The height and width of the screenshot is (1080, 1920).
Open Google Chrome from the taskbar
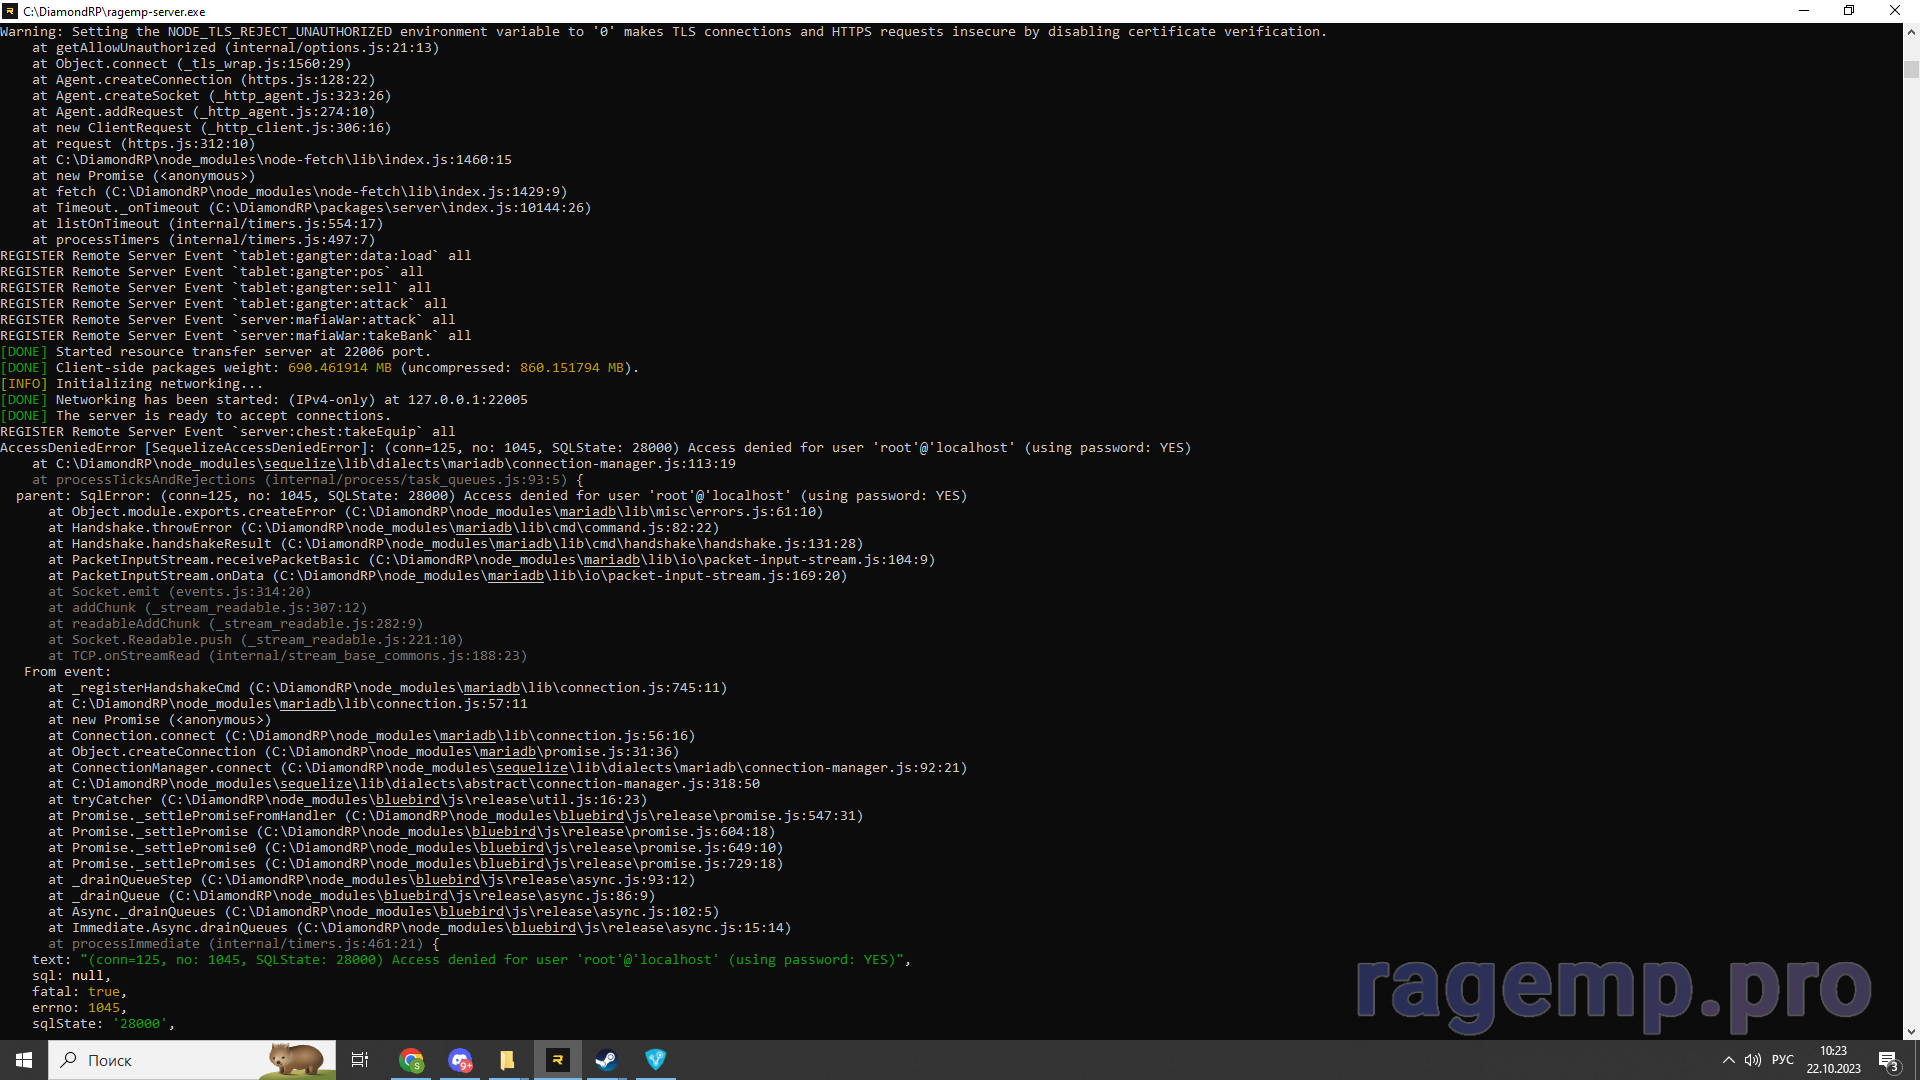click(411, 1060)
